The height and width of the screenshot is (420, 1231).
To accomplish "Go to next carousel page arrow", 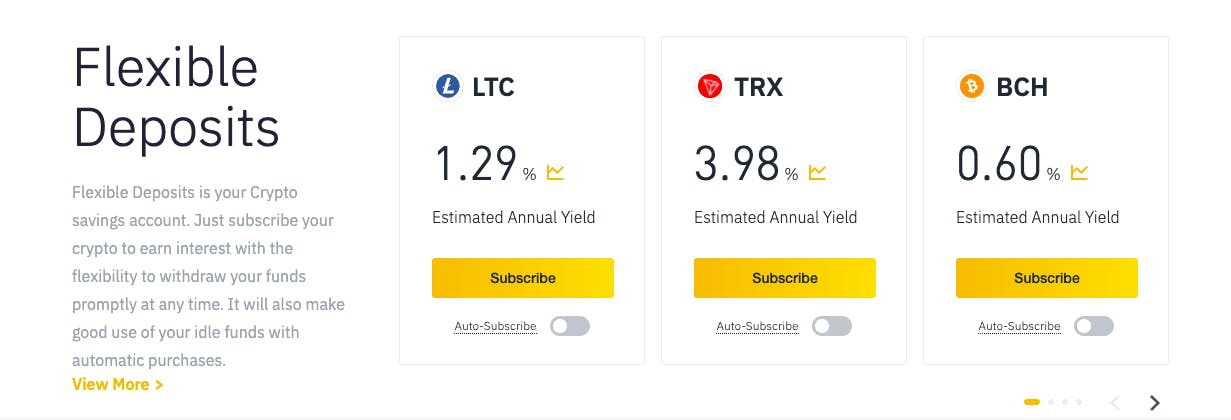I will click(1155, 403).
